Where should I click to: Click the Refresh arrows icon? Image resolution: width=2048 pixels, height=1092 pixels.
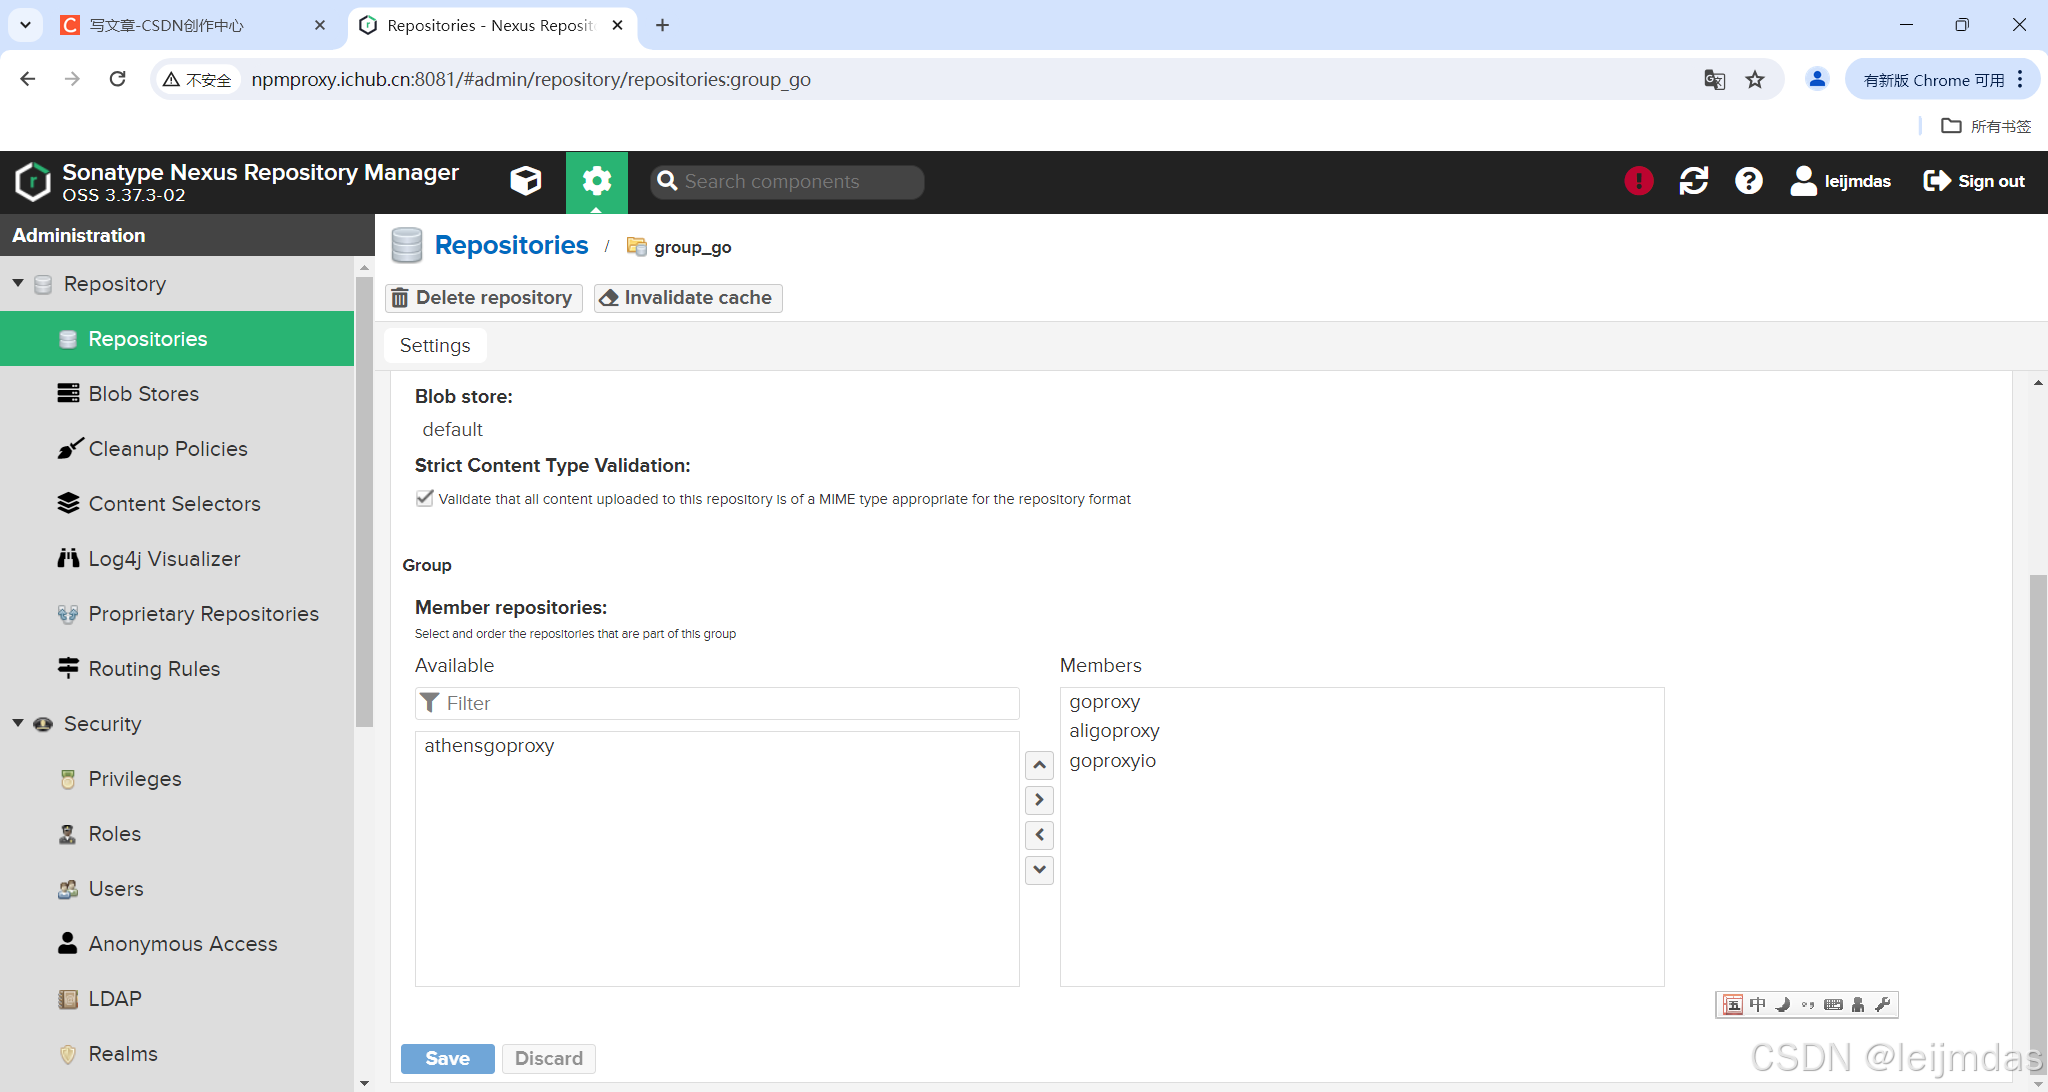tap(1693, 181)
